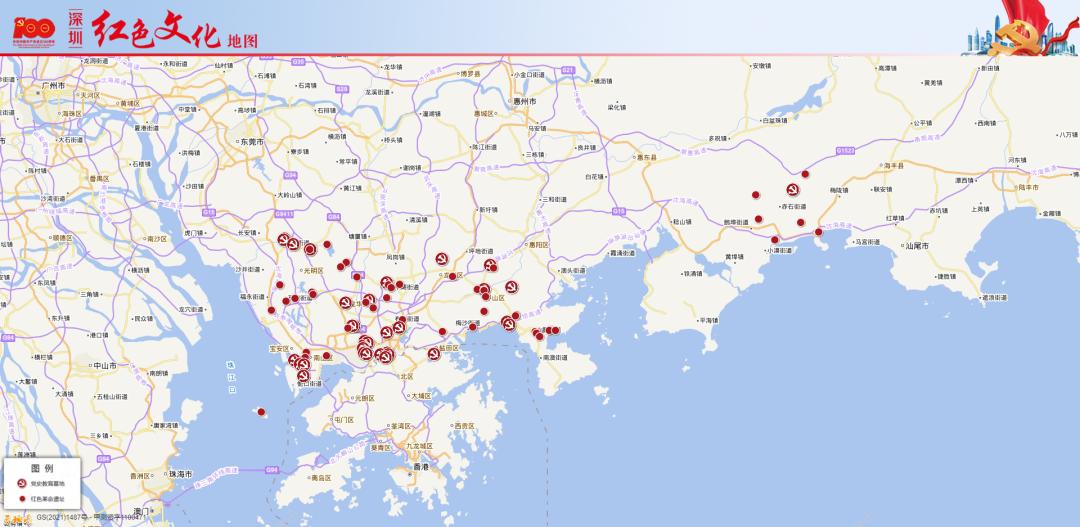Open the red dot marker west of 马宫街道

(819, 232)
